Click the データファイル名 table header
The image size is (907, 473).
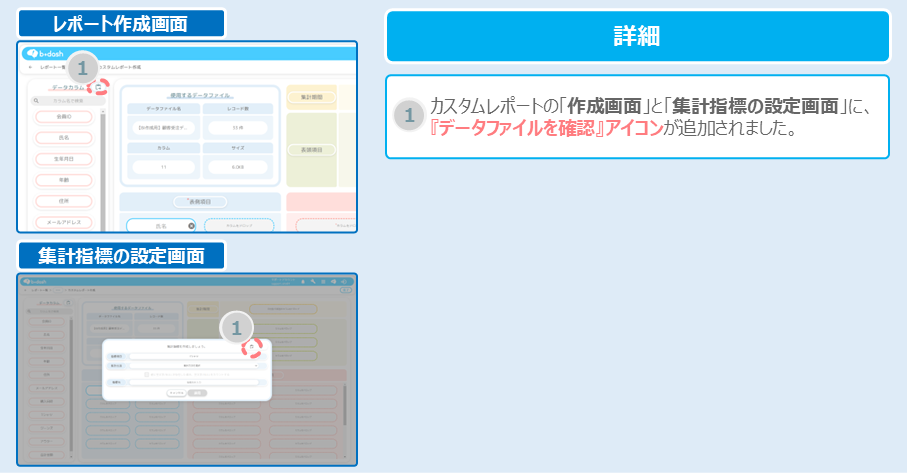click(164, 109)
